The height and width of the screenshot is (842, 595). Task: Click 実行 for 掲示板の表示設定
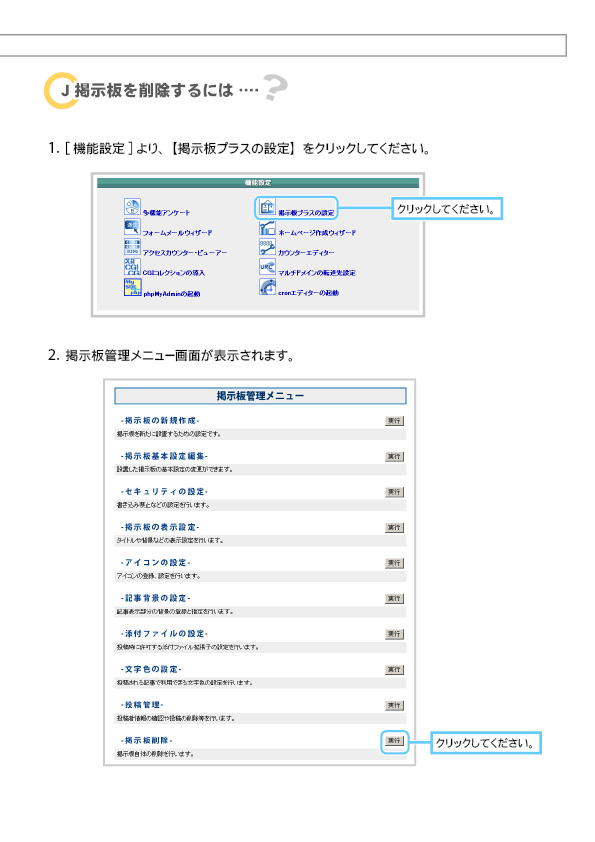[x=394, y=527]
